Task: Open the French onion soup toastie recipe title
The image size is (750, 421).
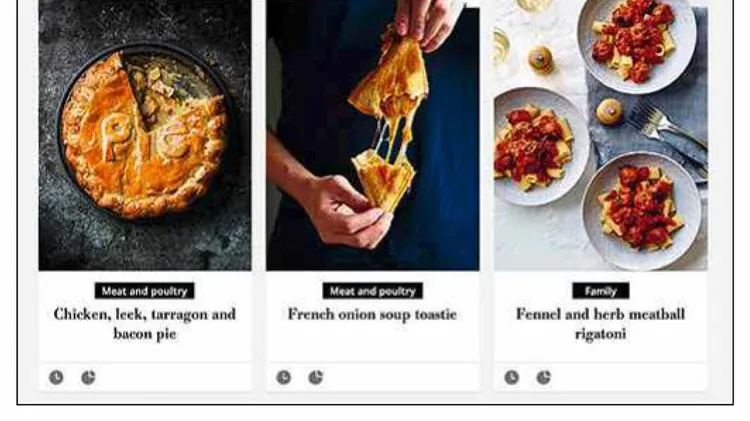Action: pyautogui.click(x=372, y=314)
